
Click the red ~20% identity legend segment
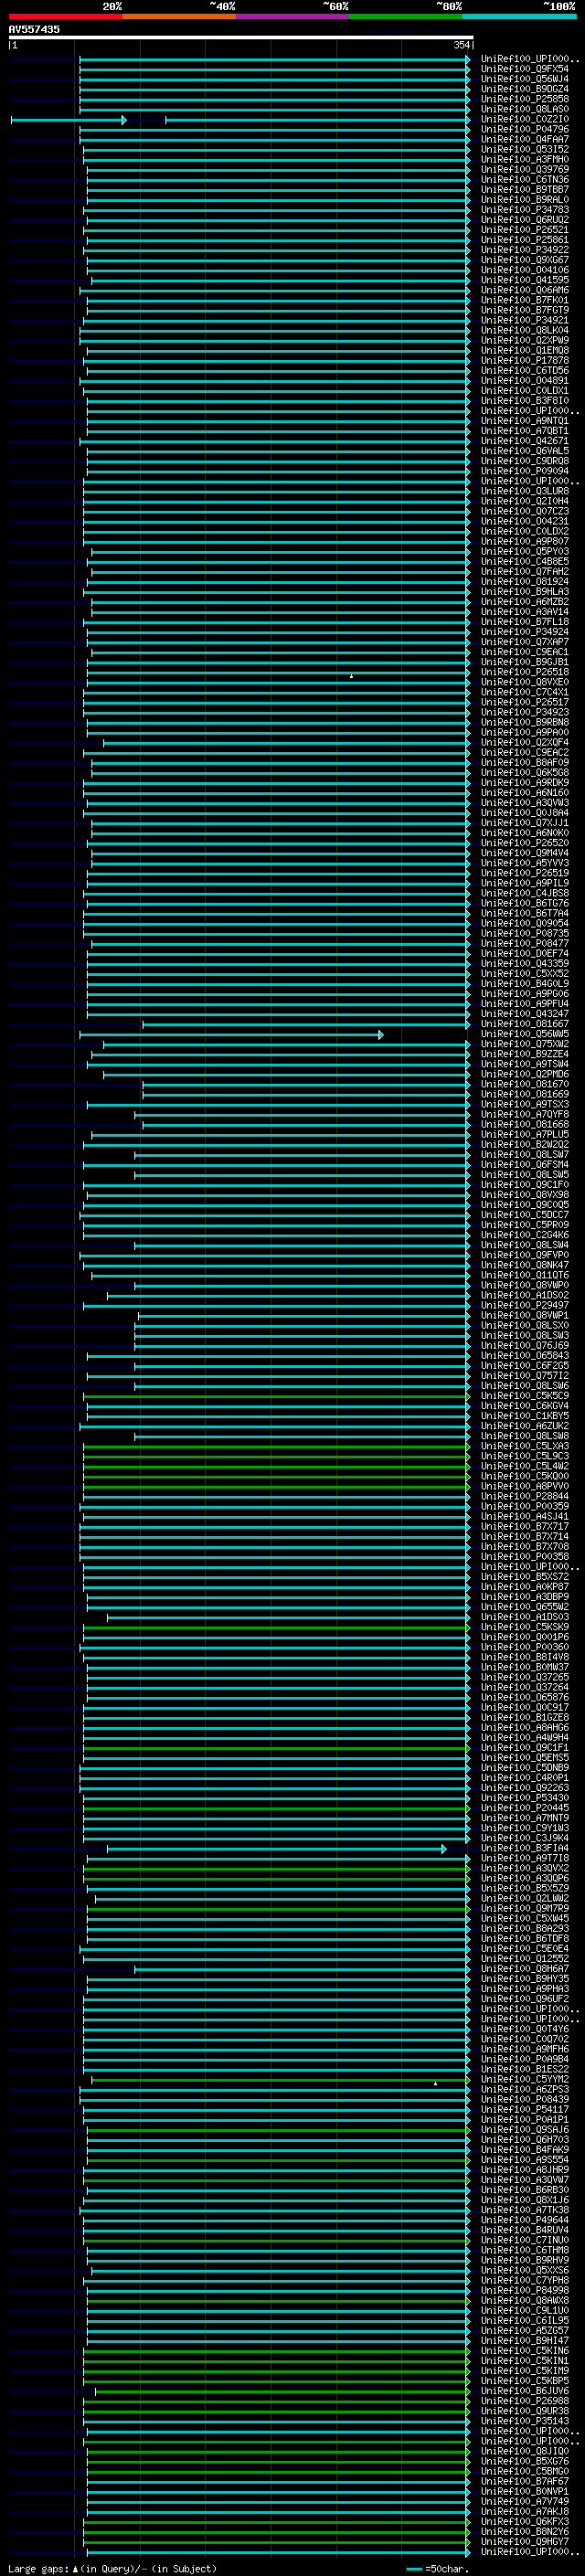click(65, 16)
